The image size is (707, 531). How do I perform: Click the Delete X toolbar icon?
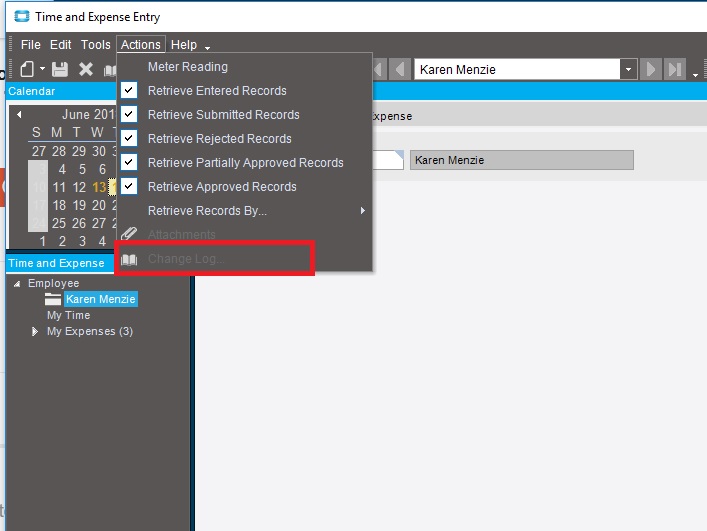coord(86,69)
